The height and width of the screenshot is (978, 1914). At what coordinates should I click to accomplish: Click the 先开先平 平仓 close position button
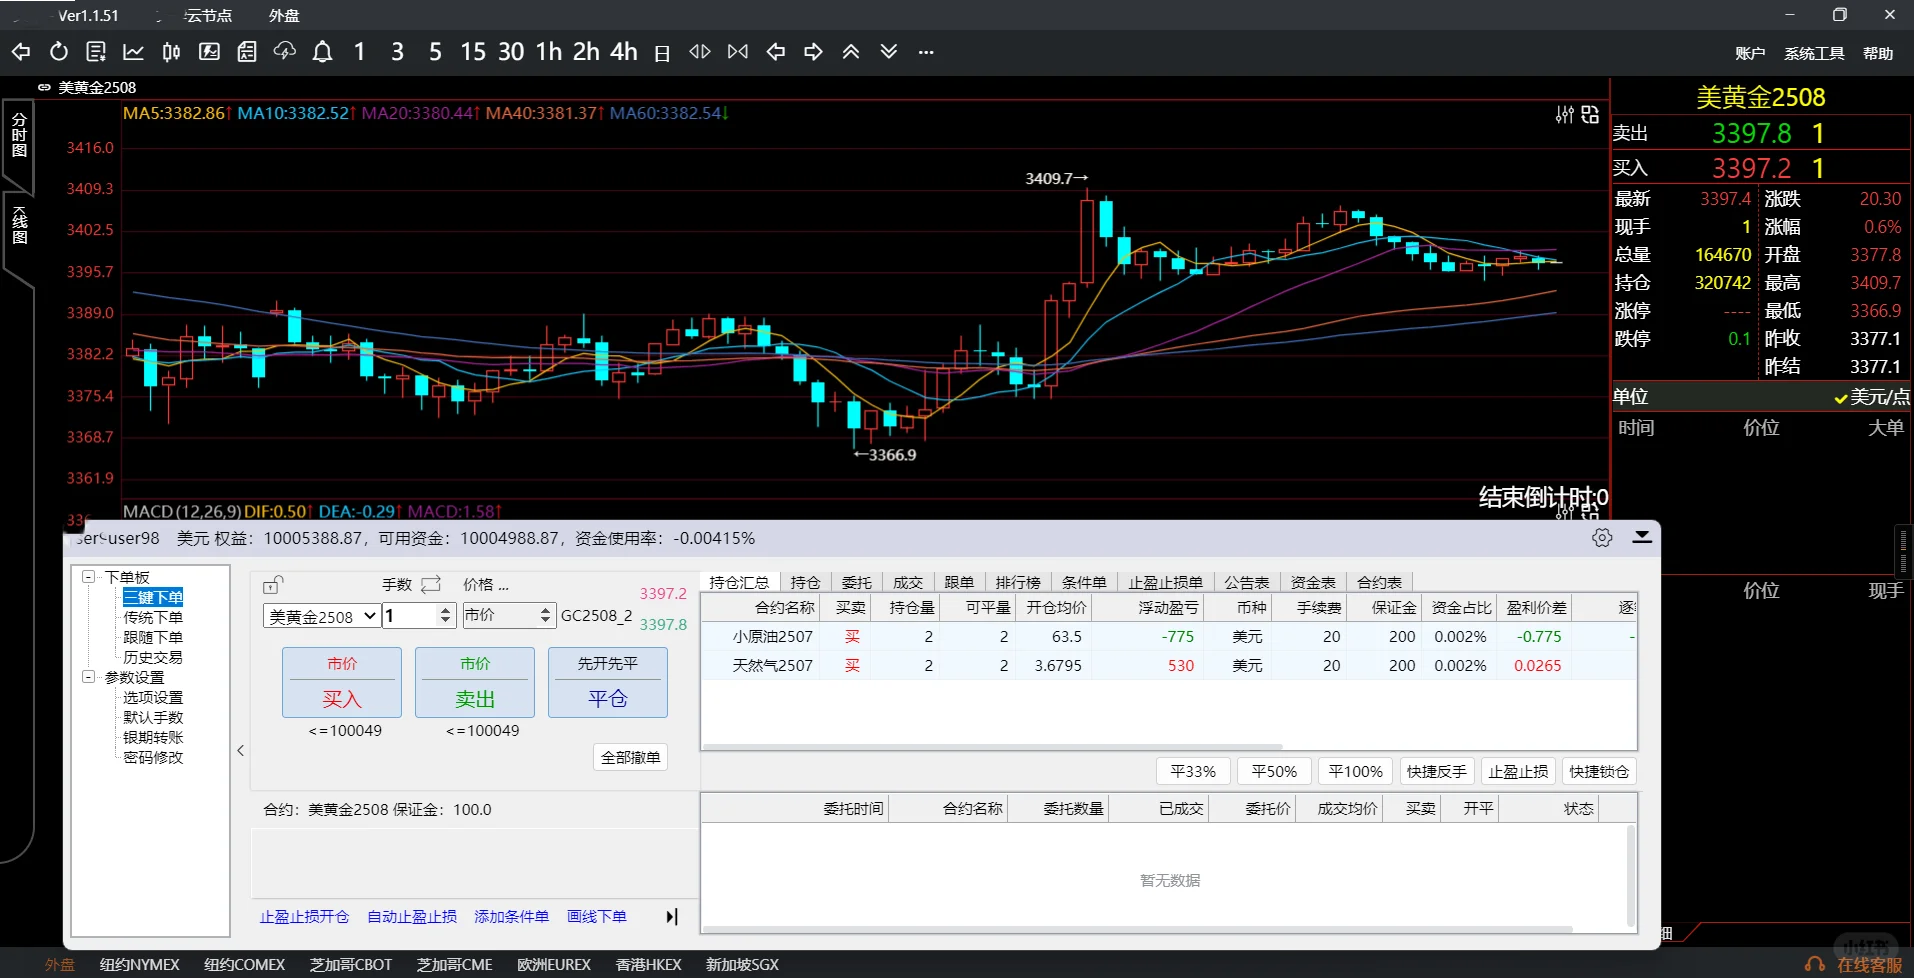[608, 682]
